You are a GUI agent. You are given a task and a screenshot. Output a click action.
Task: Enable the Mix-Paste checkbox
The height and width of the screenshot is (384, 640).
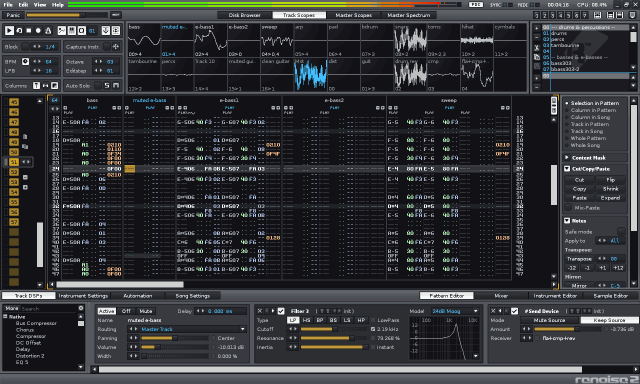[568, 208]
